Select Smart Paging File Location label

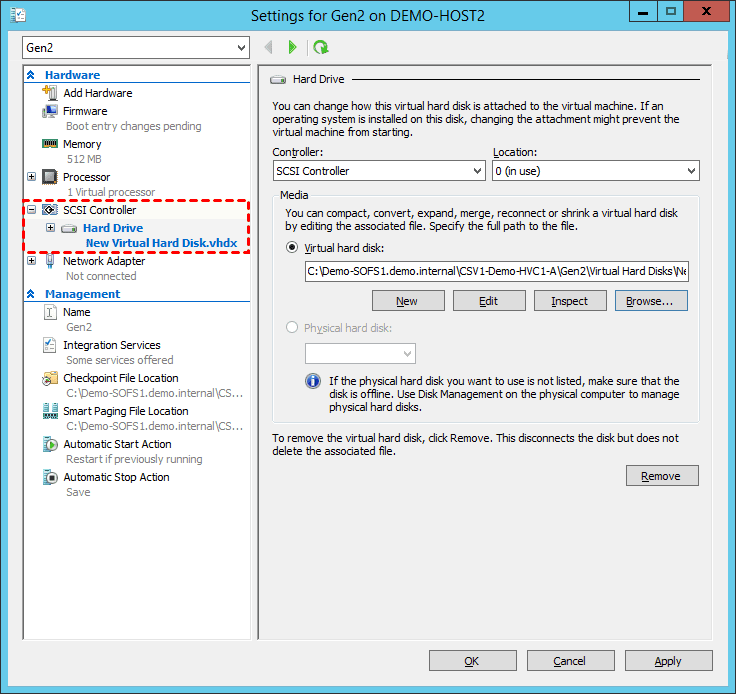[126, 411]
